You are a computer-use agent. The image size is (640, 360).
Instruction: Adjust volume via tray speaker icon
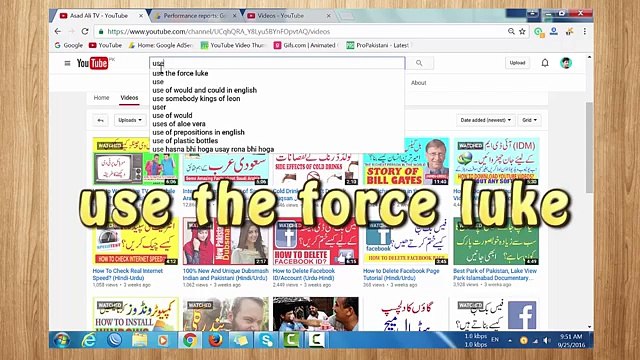coord(547,340)
